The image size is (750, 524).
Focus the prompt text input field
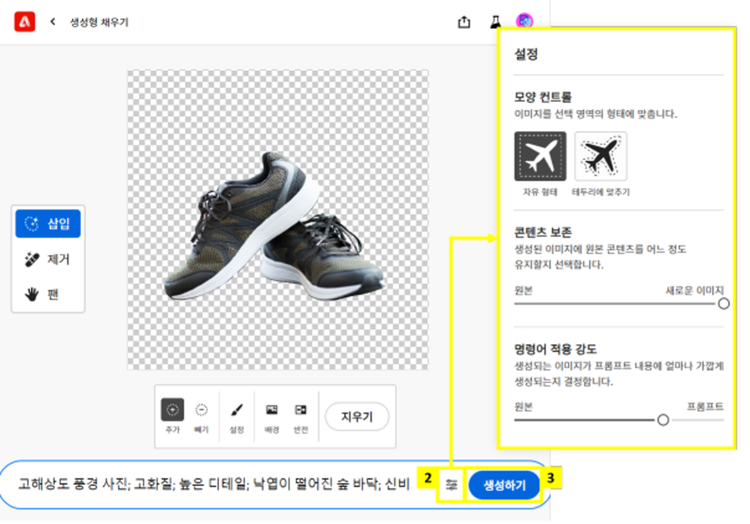click(x=214, y=484)
